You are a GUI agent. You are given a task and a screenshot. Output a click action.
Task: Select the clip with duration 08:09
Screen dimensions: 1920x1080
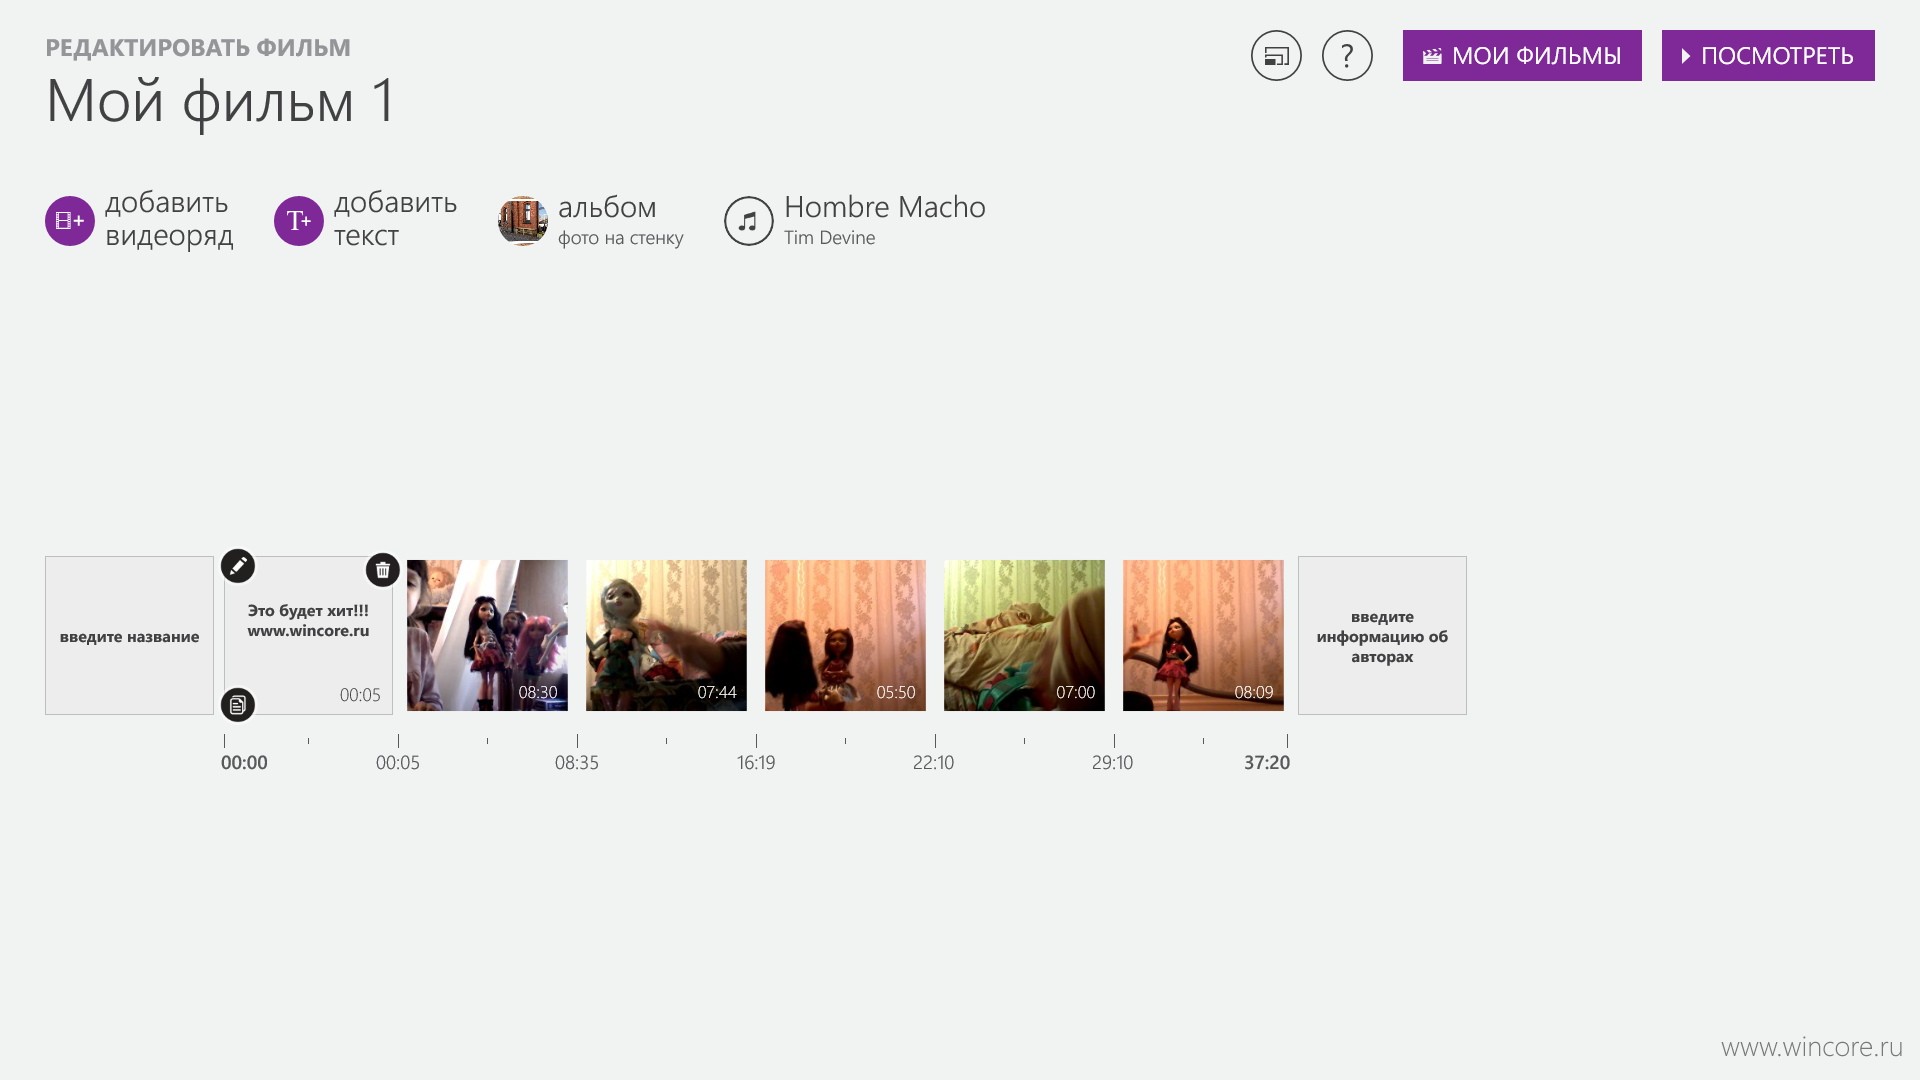point(1203,636)
